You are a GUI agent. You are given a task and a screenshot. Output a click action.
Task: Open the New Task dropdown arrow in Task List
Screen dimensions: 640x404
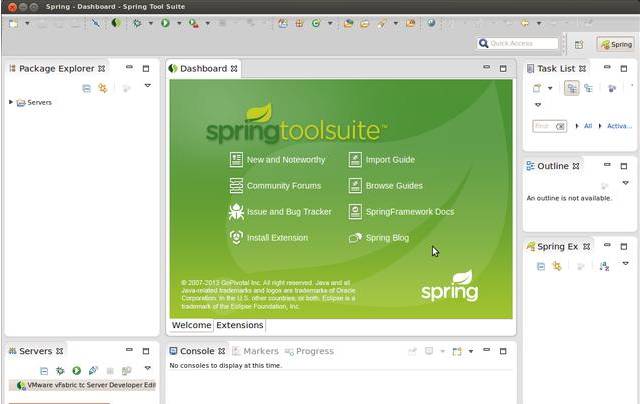pyautogui.click(x=550, y=88)
